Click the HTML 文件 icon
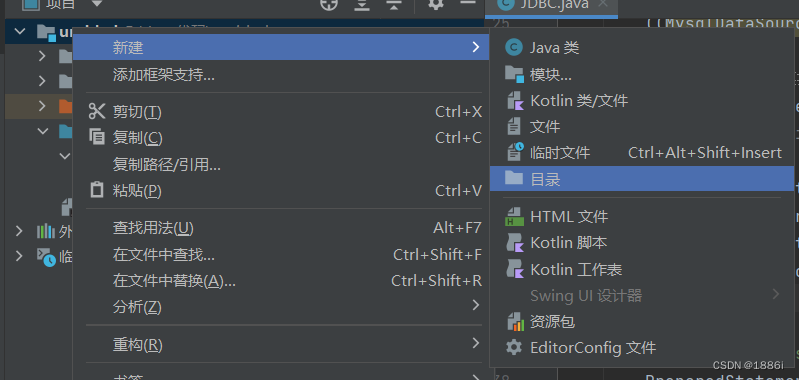799x380 pixels. [x=515, y=216]
